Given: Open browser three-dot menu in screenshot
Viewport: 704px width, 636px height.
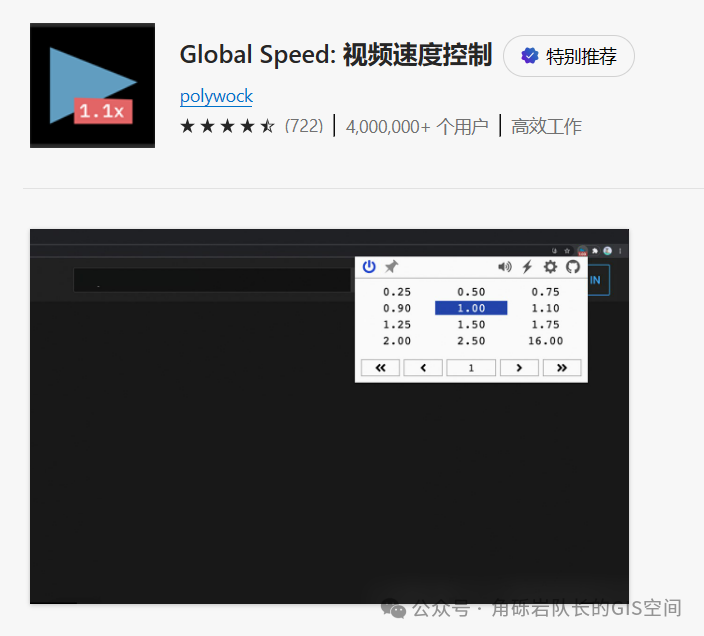Looking at the screenshot, I should click(620, 251).
